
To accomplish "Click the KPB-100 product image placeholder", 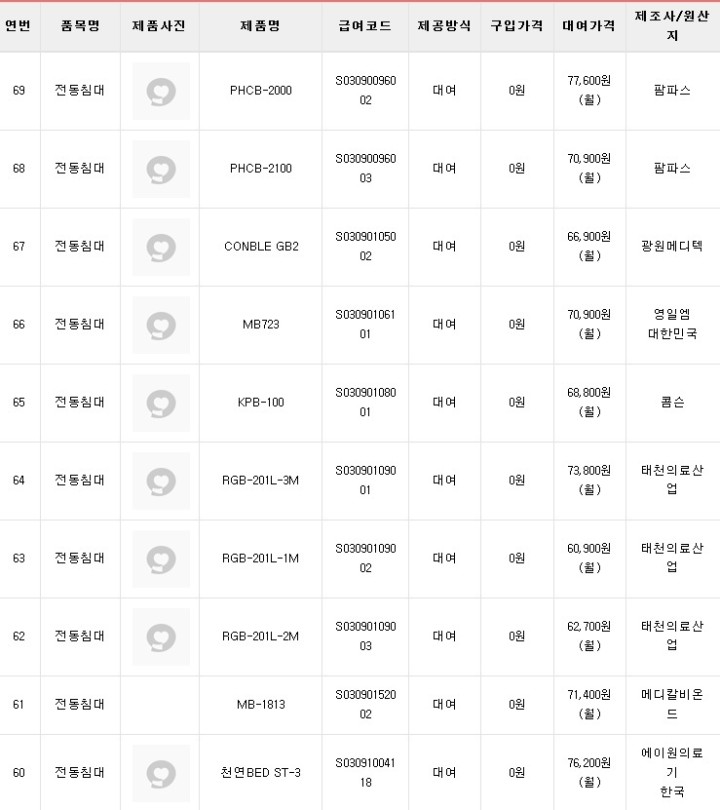I will coord(160,403).
